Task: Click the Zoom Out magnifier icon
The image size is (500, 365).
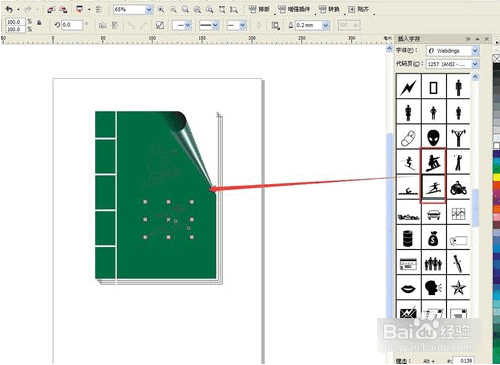Action: coord(173,9)
